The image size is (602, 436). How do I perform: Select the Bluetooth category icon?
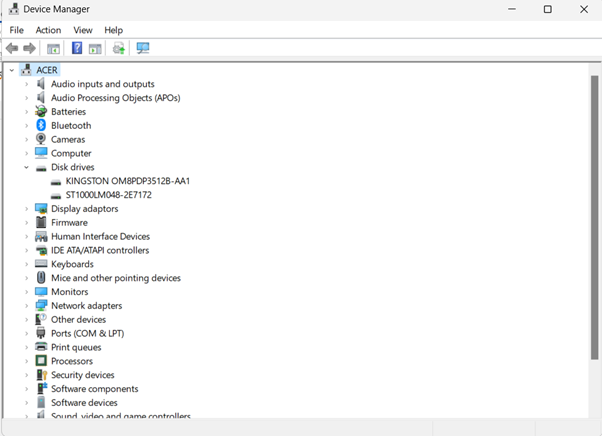coord(41,126)
